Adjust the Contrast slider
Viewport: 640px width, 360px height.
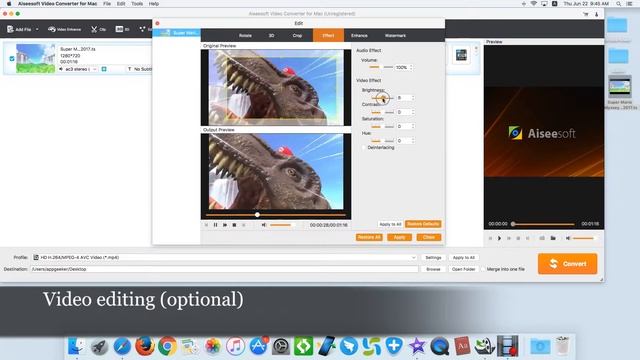[x=382, y=112]
